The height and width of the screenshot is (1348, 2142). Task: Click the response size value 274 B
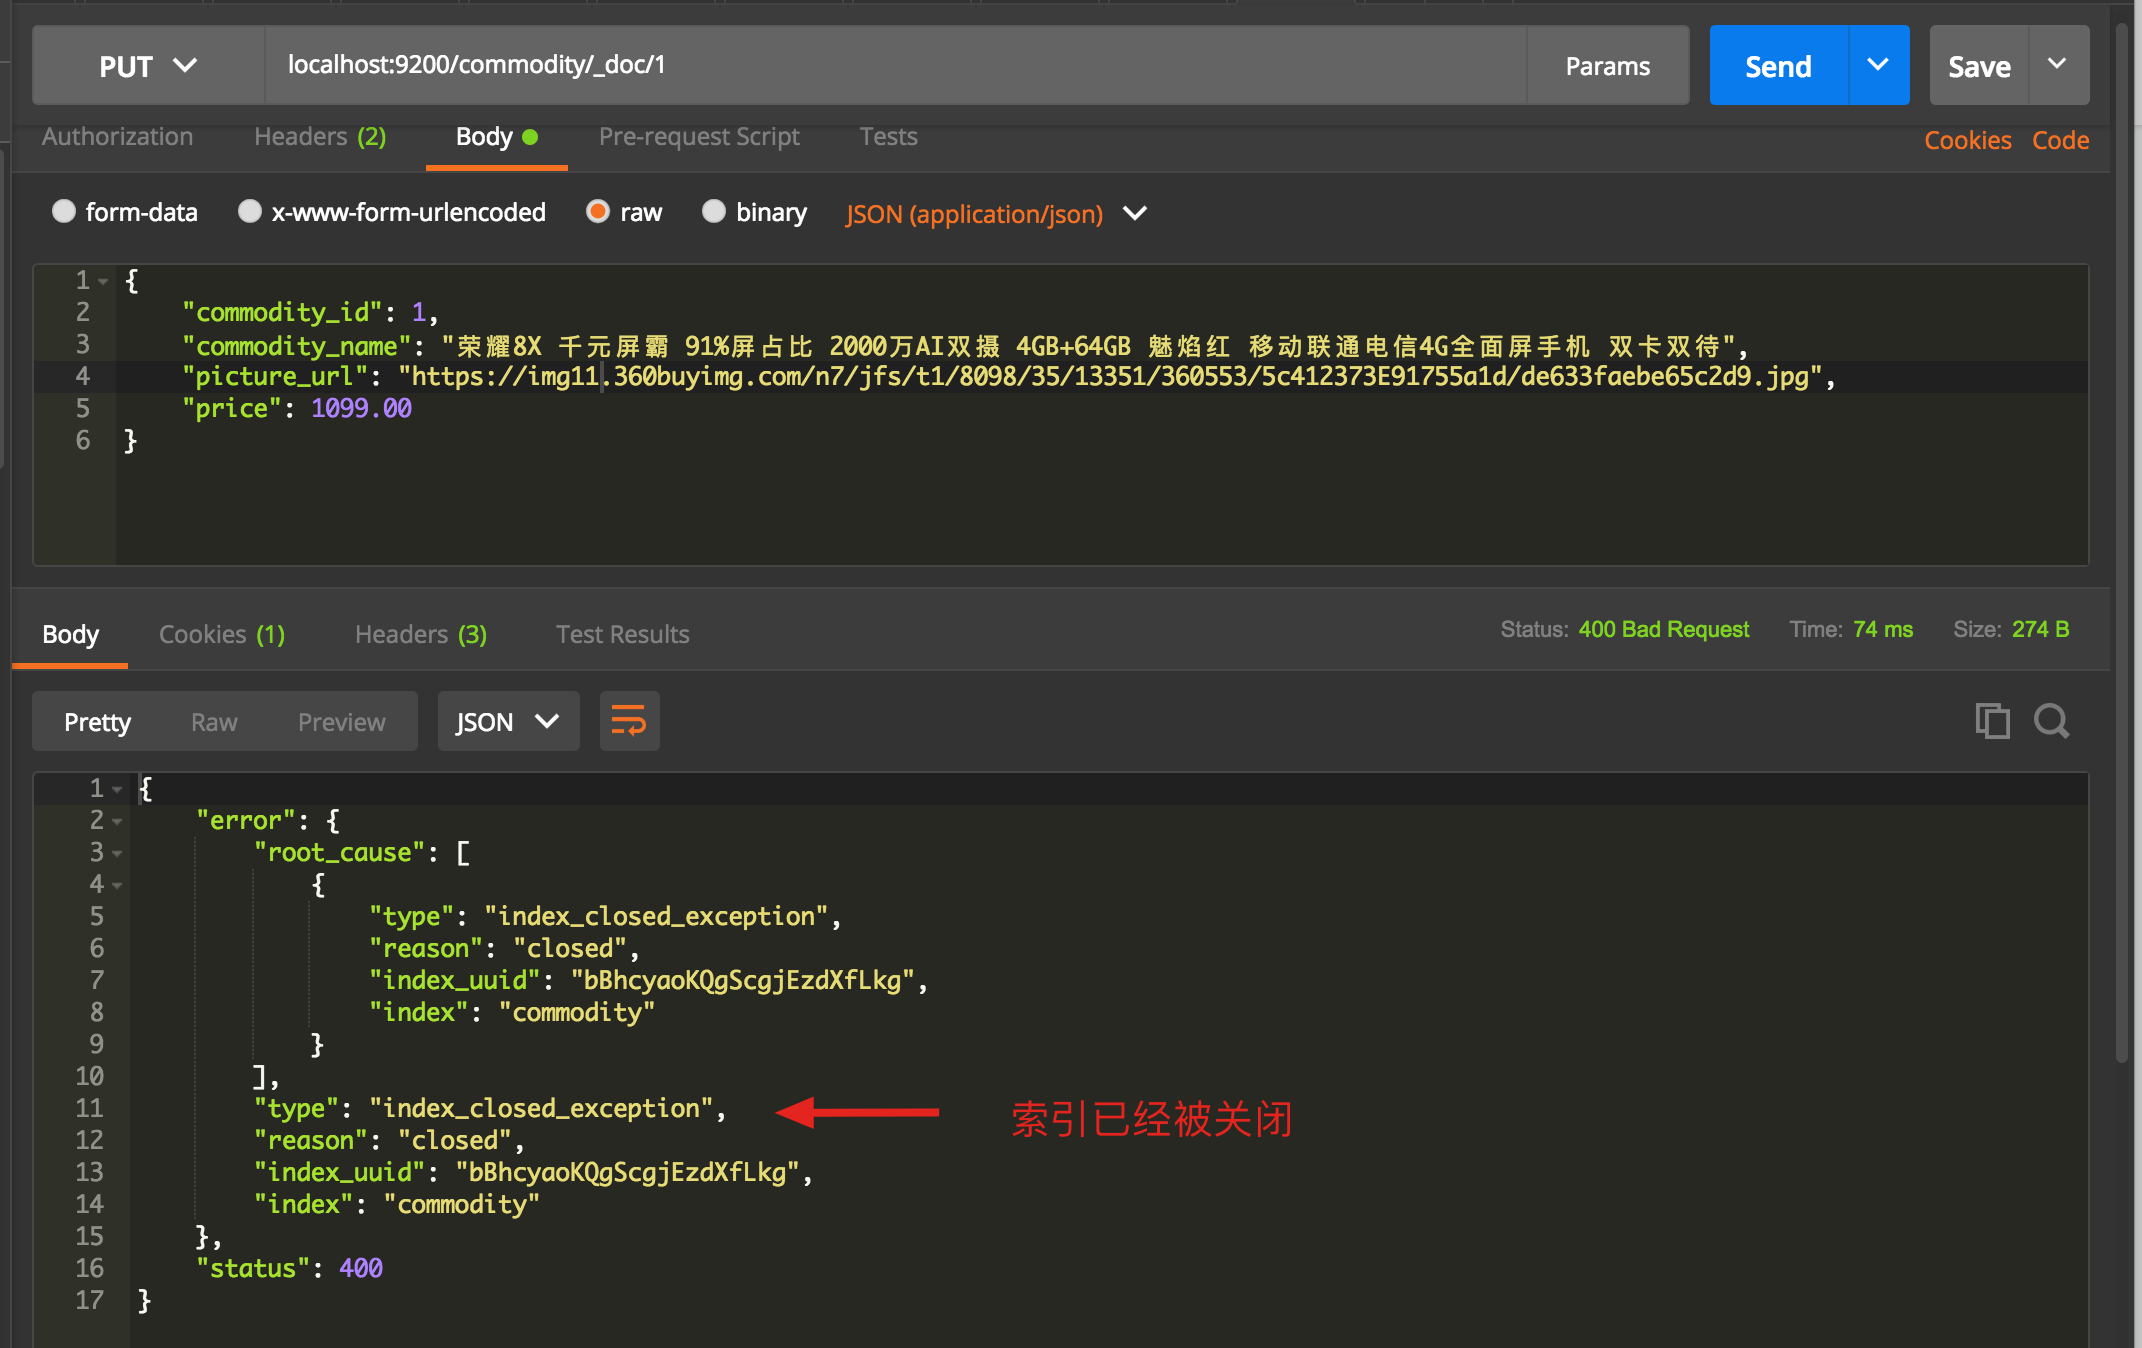point(2040,630)
